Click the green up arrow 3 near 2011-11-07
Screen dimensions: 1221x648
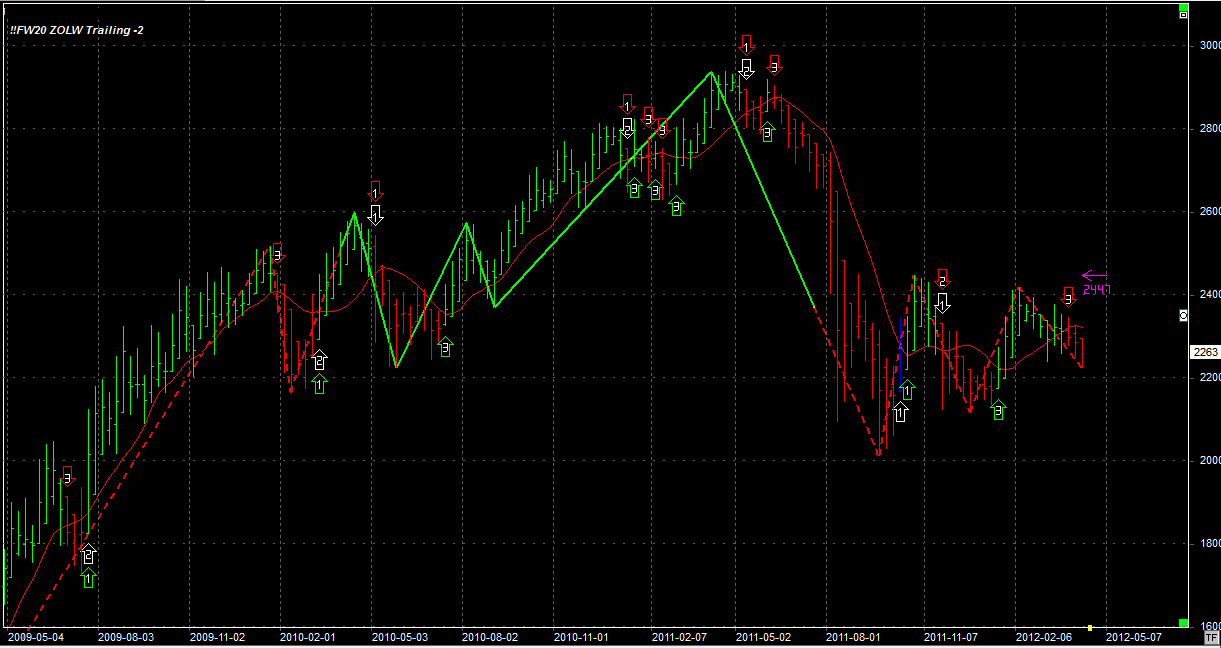998,409
